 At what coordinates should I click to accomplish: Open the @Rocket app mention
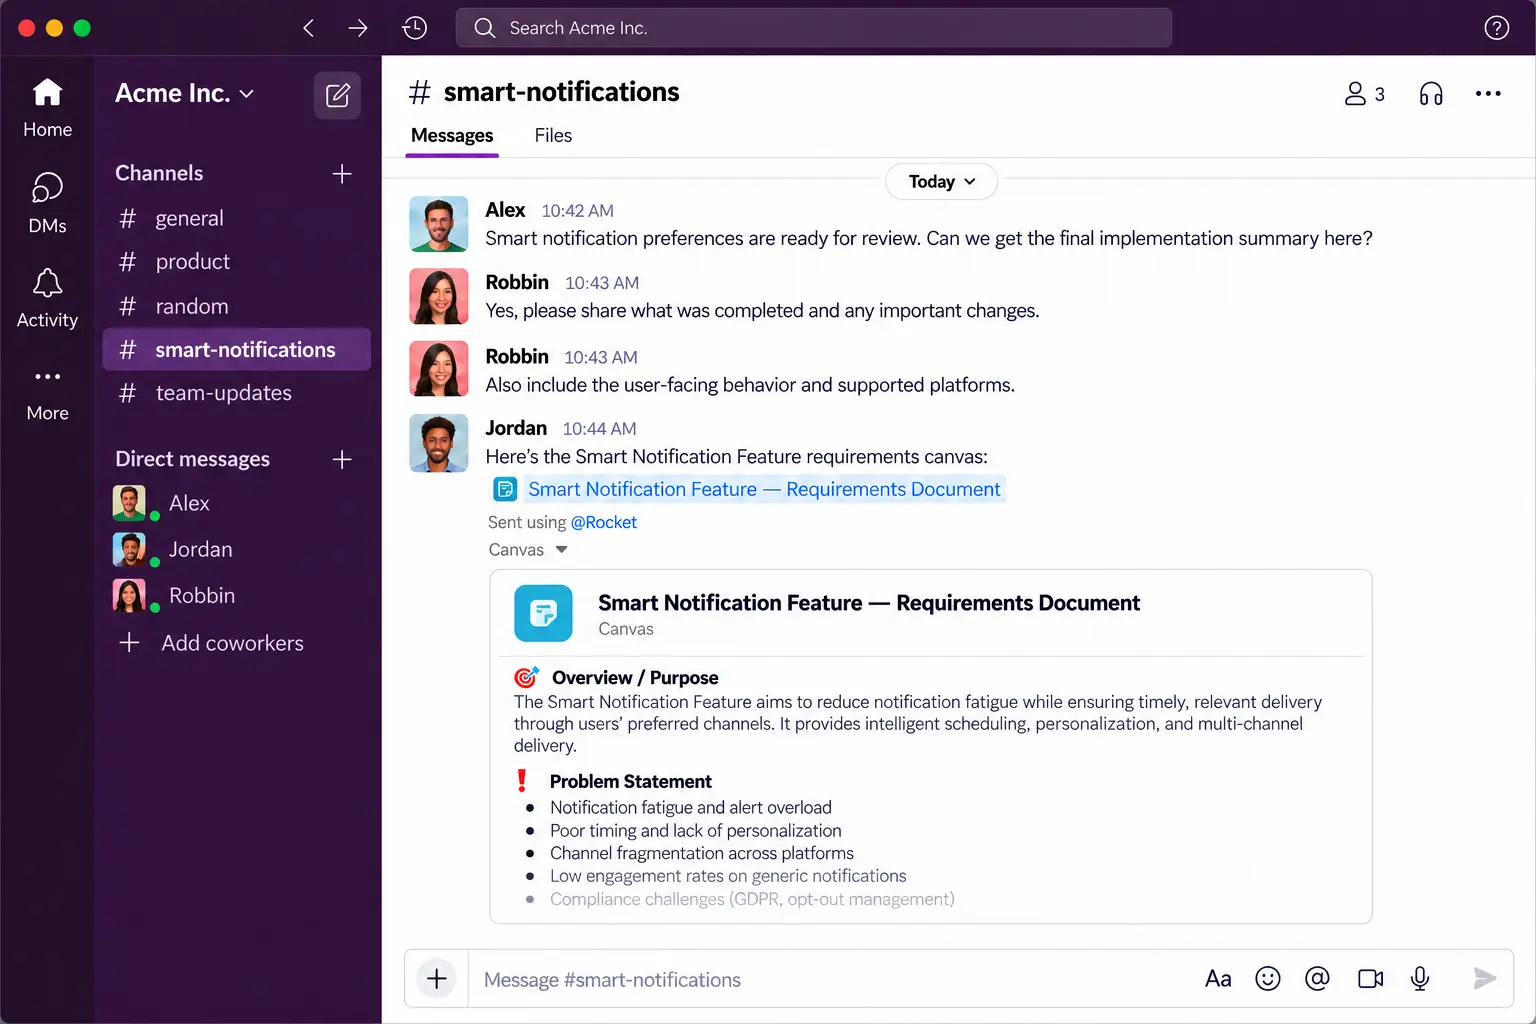[603, 522]
